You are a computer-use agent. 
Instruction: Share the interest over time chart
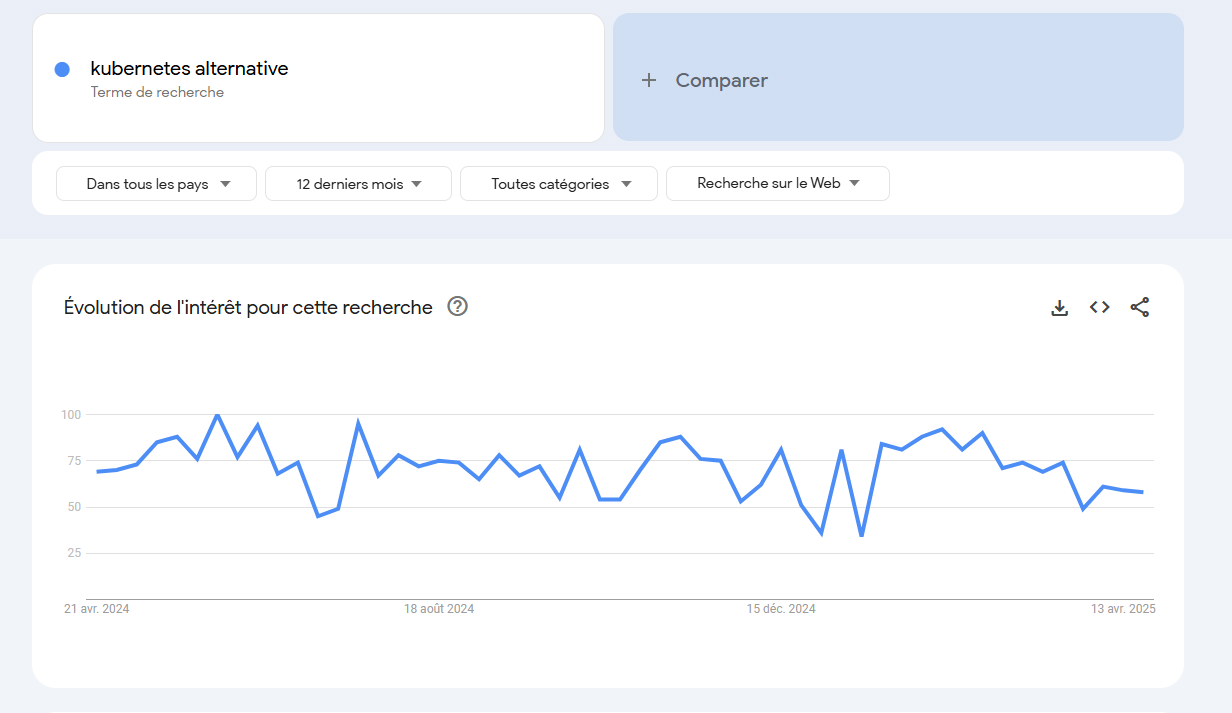point(1140,308)
